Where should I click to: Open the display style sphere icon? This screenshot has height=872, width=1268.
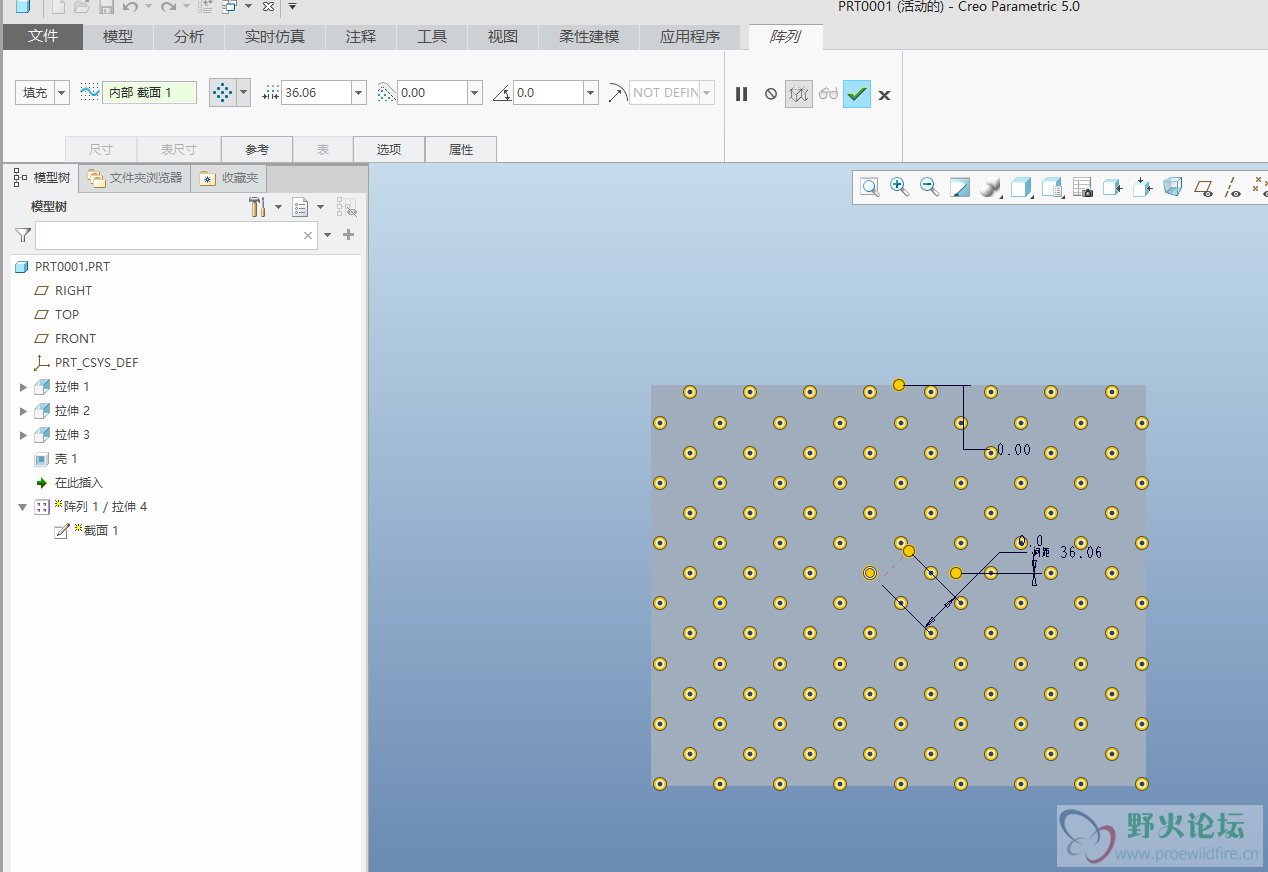pos(990,187)
